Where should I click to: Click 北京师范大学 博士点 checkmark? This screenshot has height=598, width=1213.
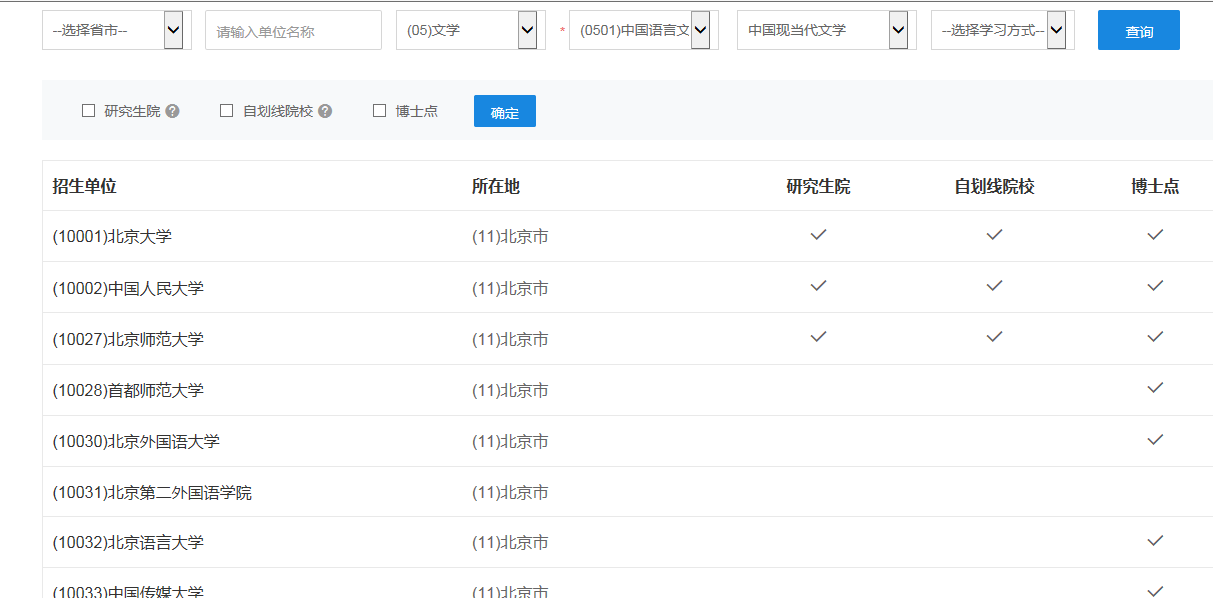pyautogui.click(x=1155, y=336)
